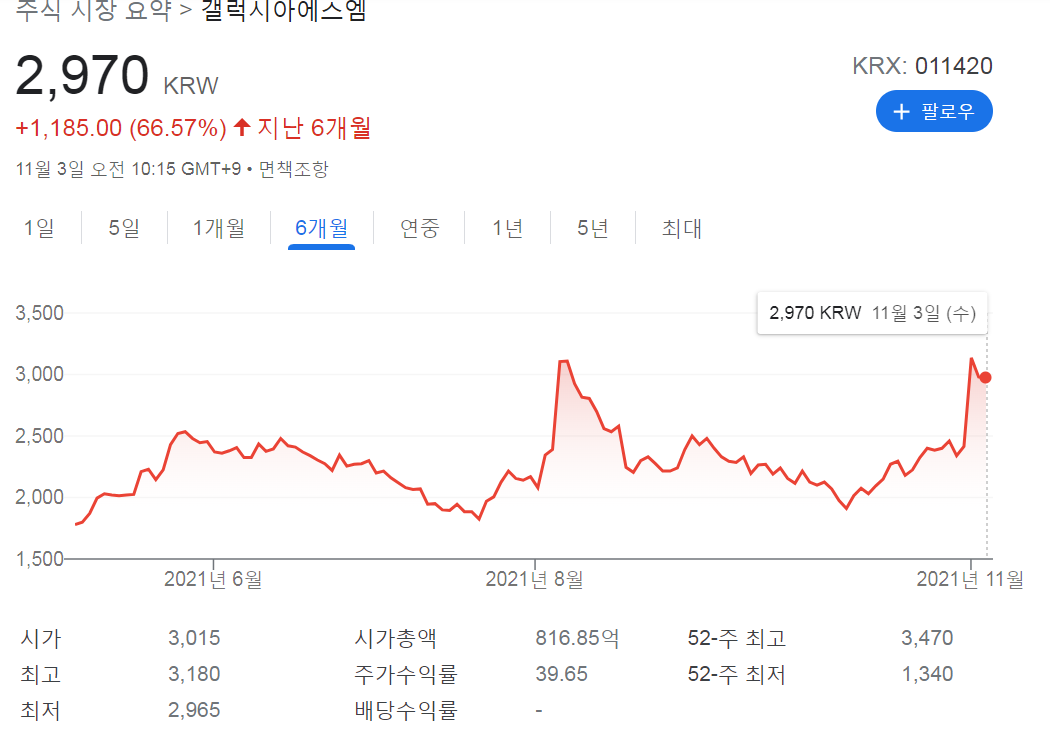The height and width of the screenshot is (741, 1050).
Task: Click the 3,470 52-week high value
Action: click(927, 638)
